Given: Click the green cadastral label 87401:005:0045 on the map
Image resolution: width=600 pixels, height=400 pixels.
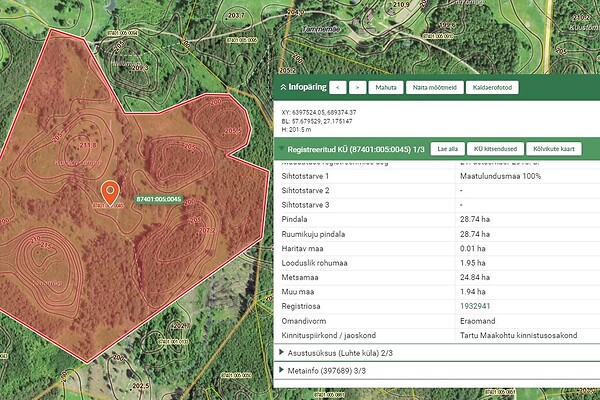Looking at the screenshot, I should (x=158, y=199).
